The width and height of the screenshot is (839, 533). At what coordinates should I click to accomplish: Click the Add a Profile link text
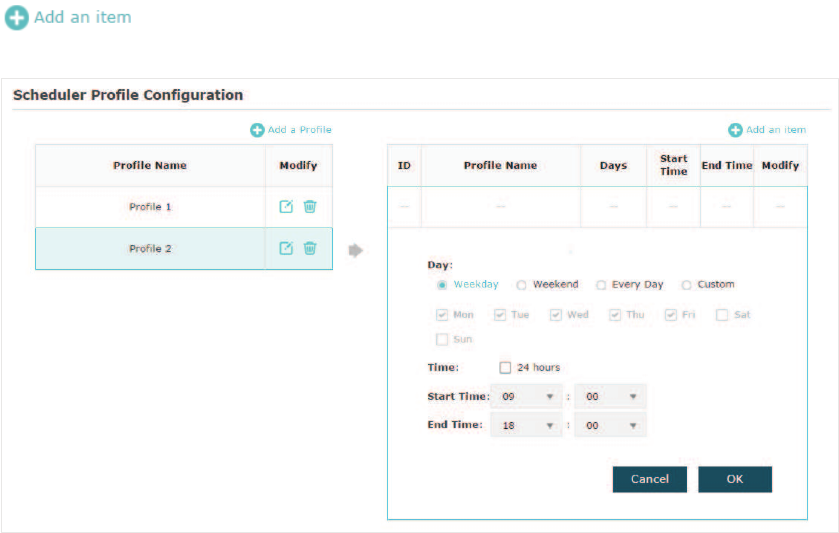tap(300, 130)
